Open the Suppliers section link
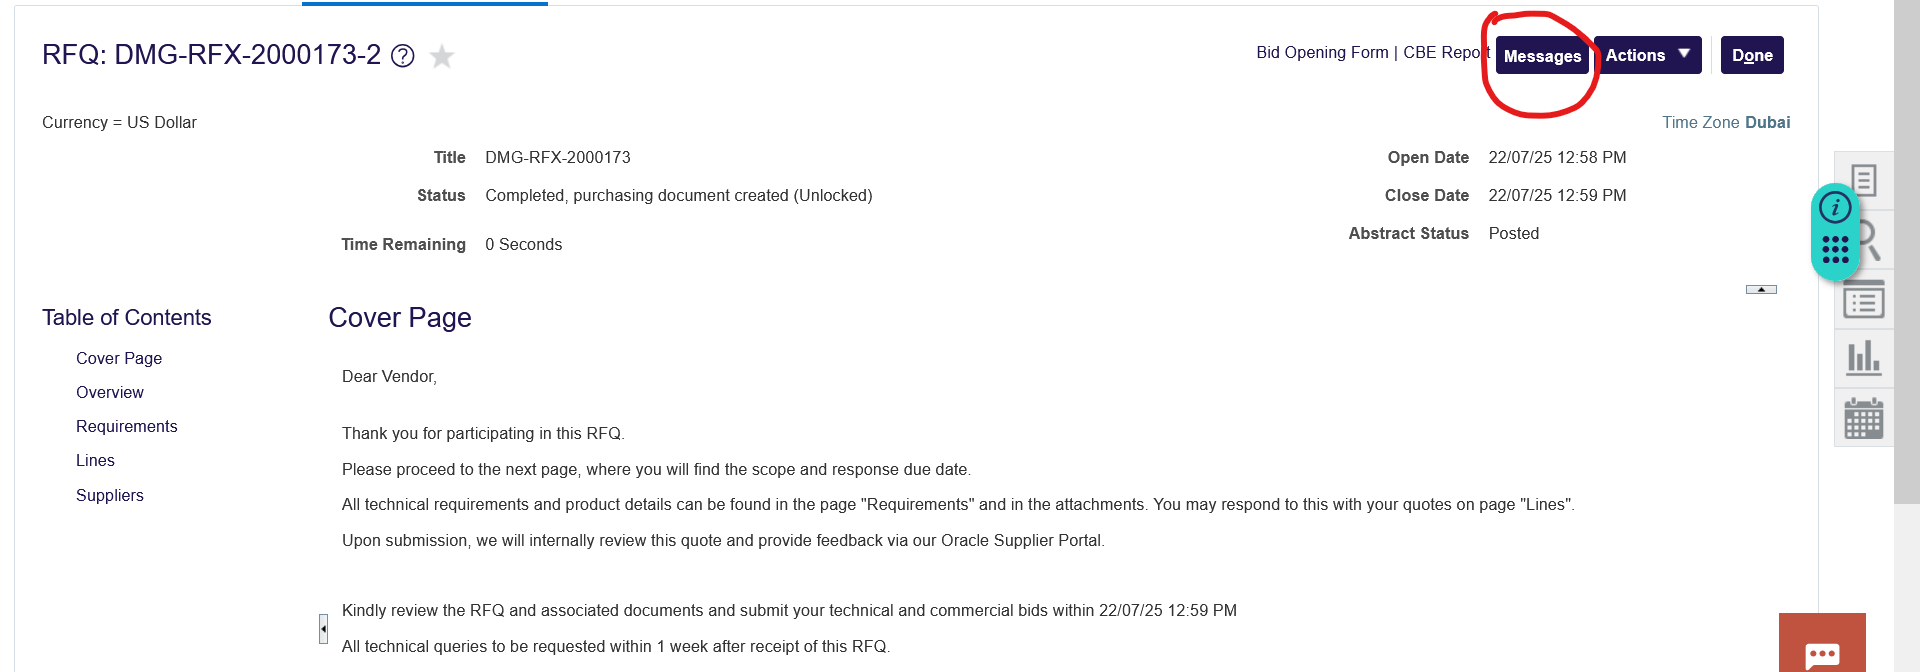Viewport: 1920px width, 672px height. pos(110,495)
